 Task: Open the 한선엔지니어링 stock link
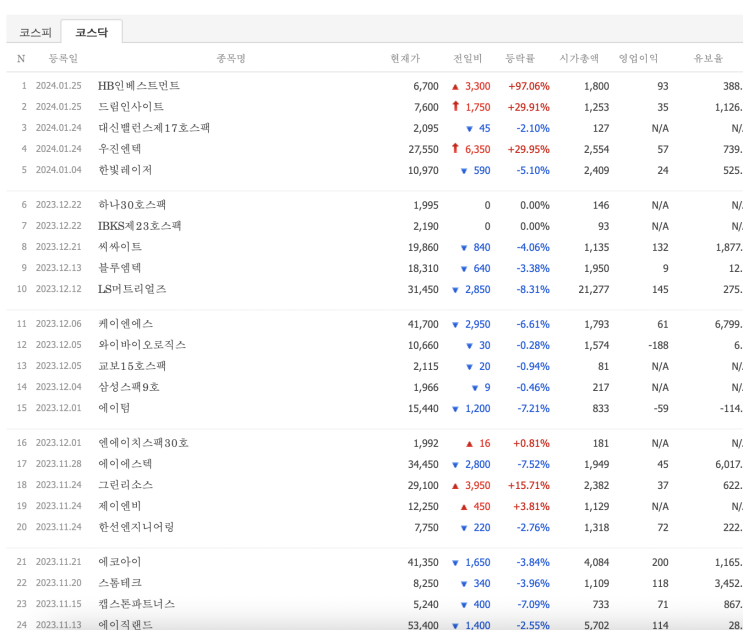coord(136,527)
